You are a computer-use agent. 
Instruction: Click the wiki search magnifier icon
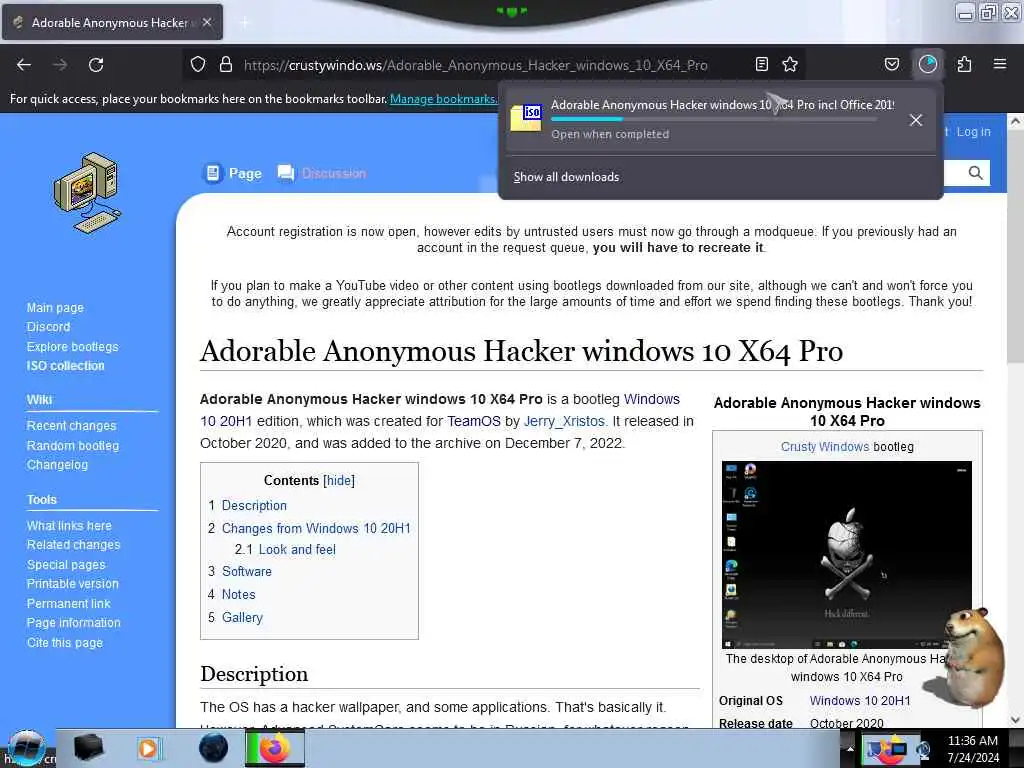pos(975,173)
